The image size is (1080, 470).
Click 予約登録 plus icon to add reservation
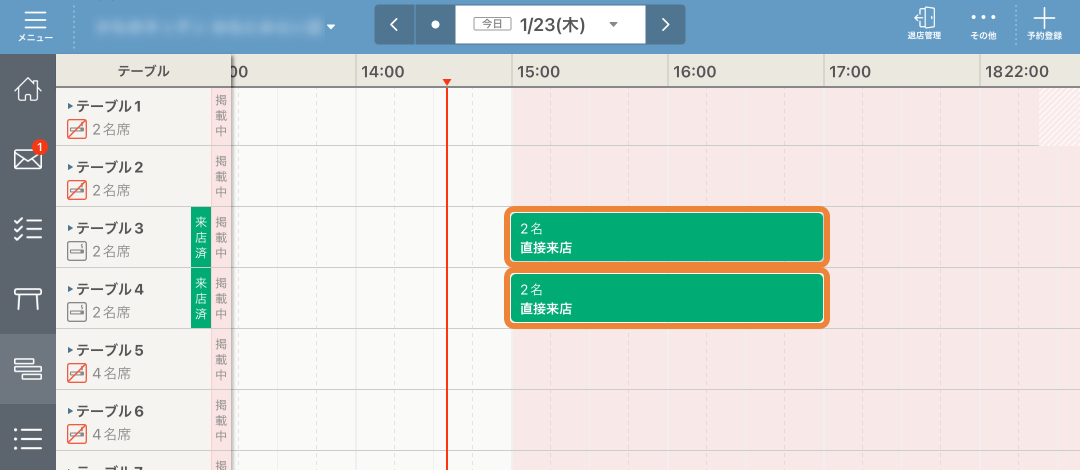pos(1044,24)
